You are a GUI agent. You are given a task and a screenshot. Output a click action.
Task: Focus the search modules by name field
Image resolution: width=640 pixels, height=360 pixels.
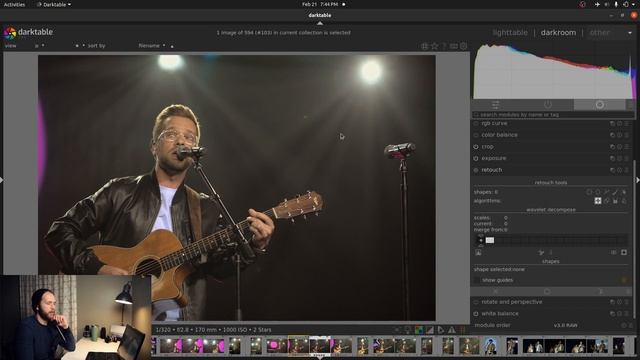(x=553, y=115)
